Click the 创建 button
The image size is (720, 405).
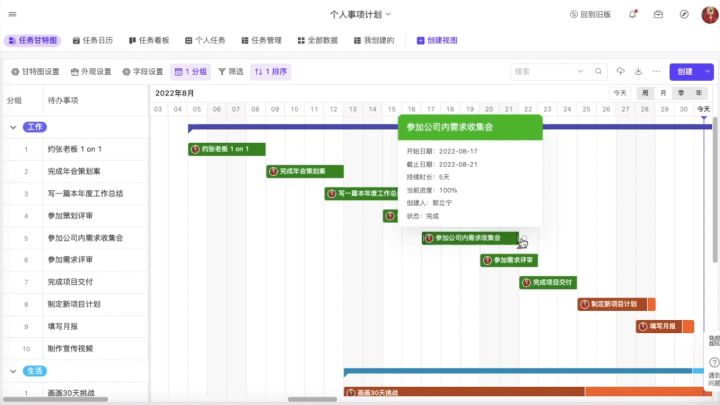point(685,71)
